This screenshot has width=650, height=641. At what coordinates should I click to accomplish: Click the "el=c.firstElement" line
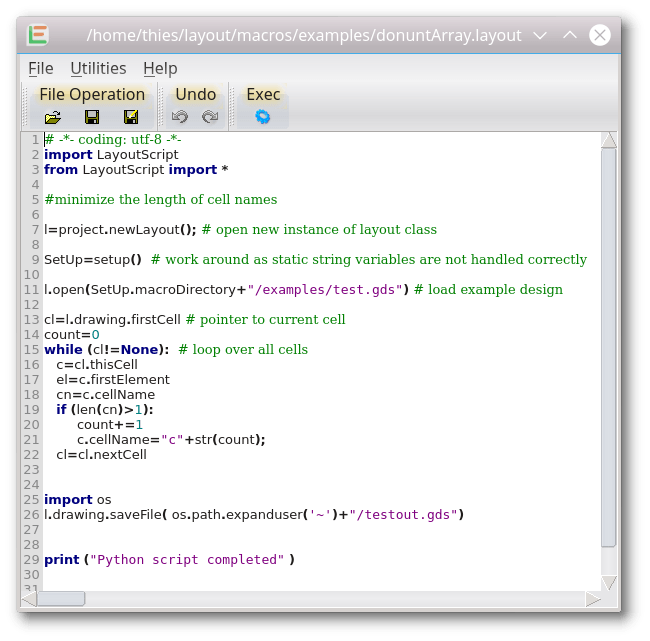(113, 379)
